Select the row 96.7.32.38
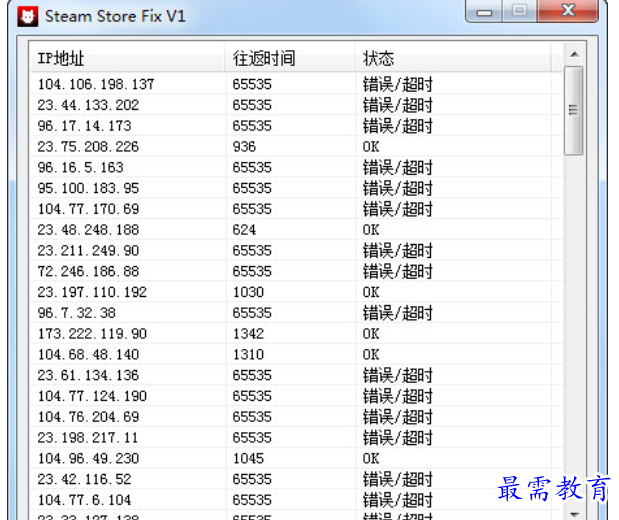The width and height of the screenshot is (619, 520). click(296, 313)
